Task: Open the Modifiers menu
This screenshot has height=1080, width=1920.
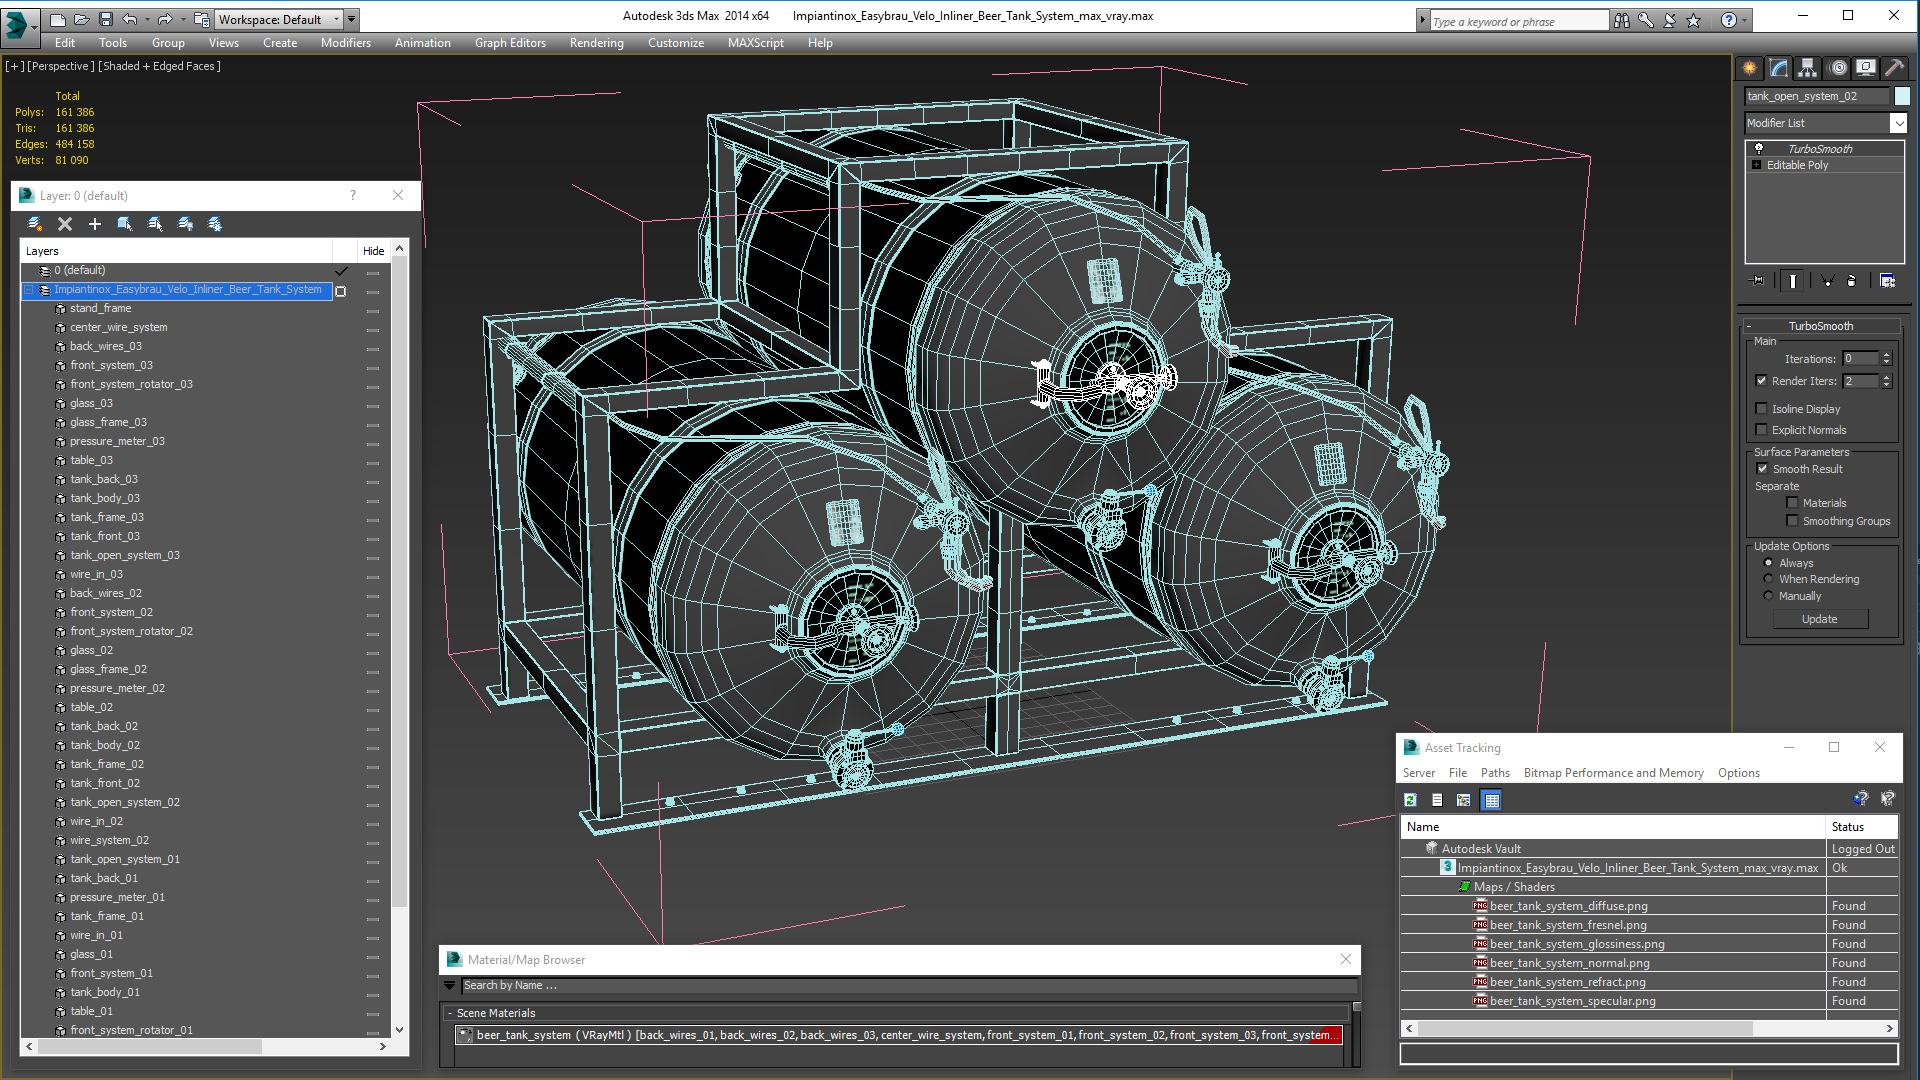Action: point(345,43)
